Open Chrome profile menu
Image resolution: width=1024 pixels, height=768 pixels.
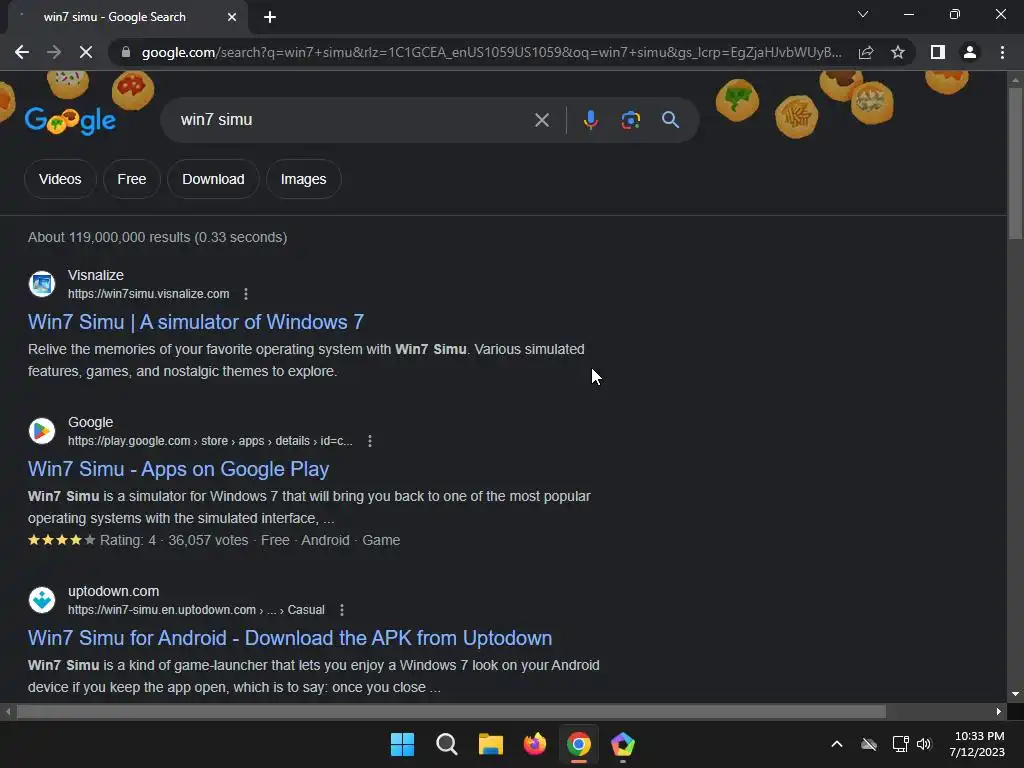click(970, 52)
